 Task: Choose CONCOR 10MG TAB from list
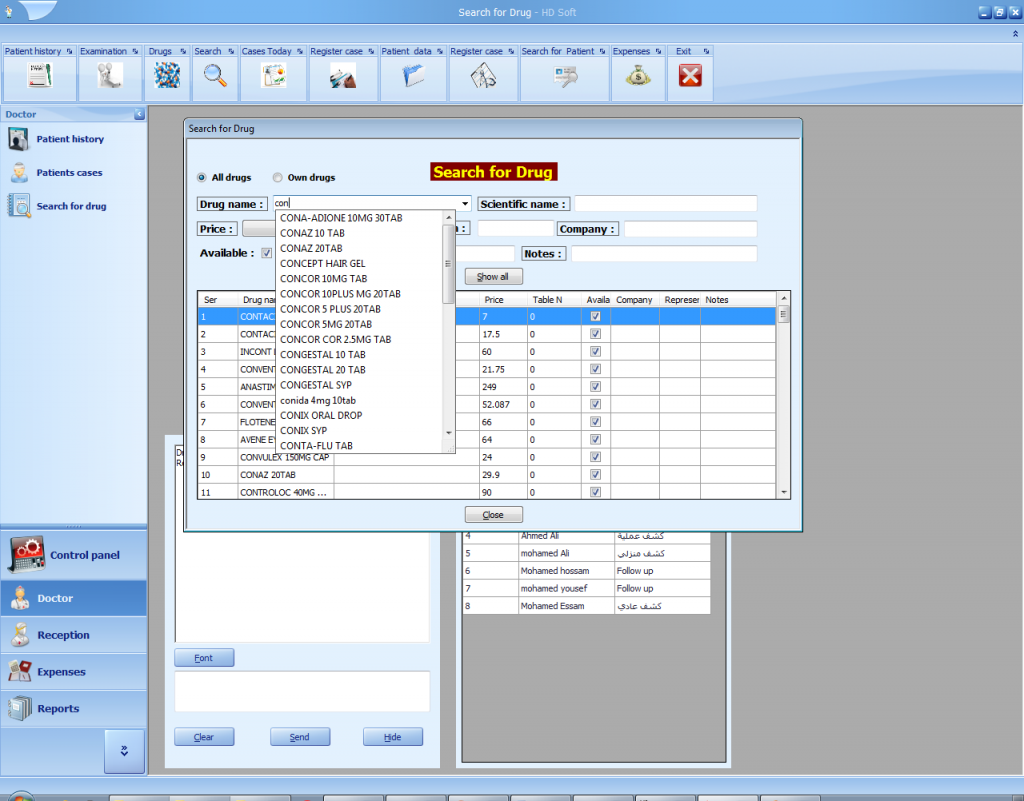(323, 279)
